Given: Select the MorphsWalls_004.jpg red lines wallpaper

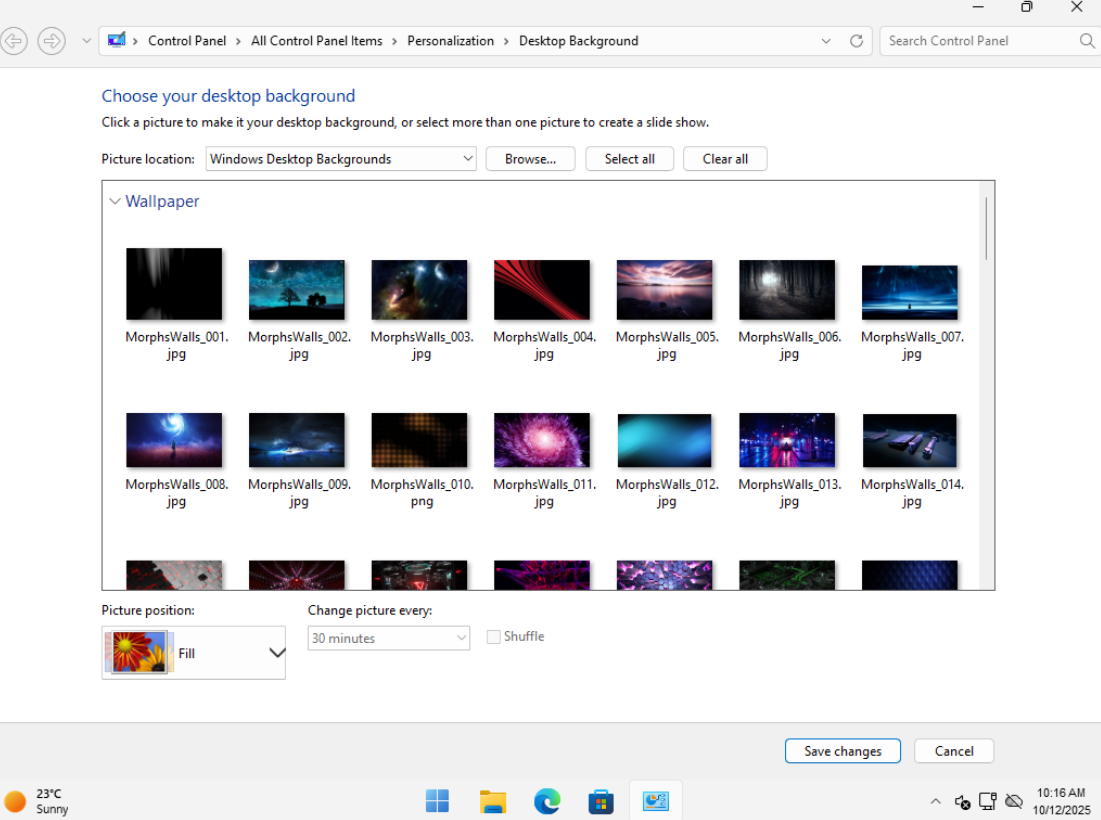Looking at the screenshot, I should tap(542, 290).
